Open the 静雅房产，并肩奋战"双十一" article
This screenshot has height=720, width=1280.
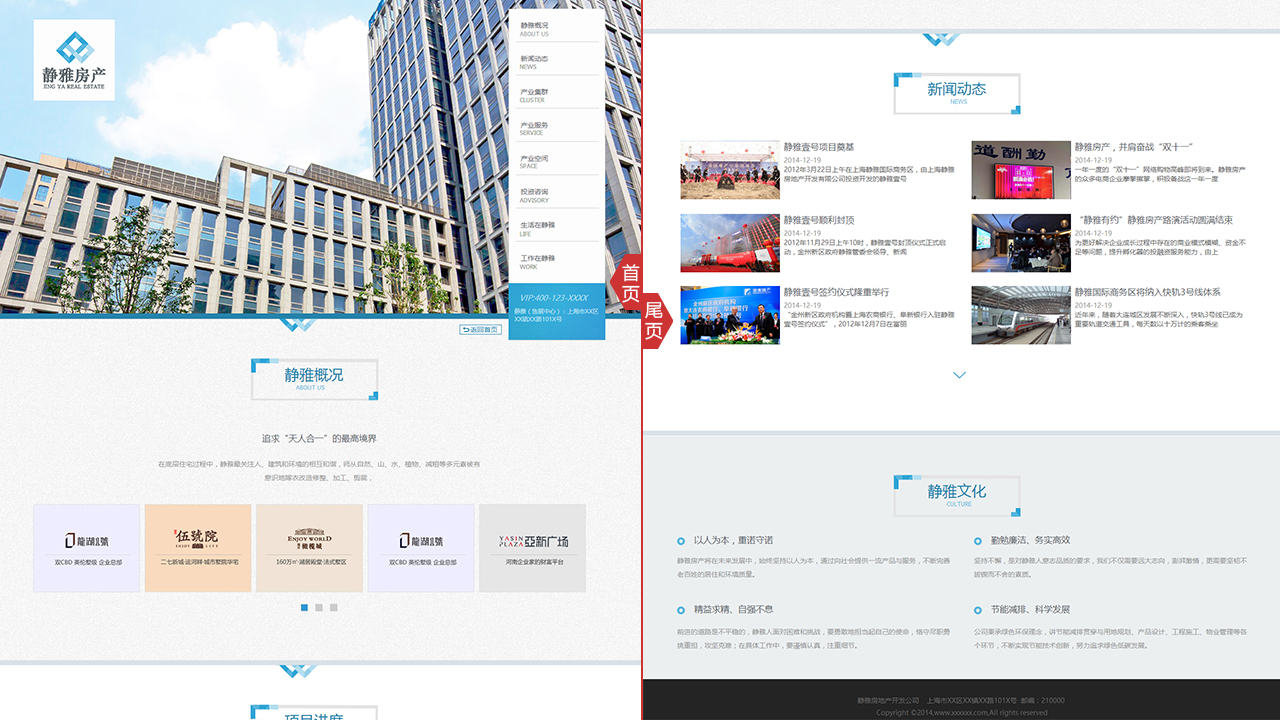(x=1133, y=147)
